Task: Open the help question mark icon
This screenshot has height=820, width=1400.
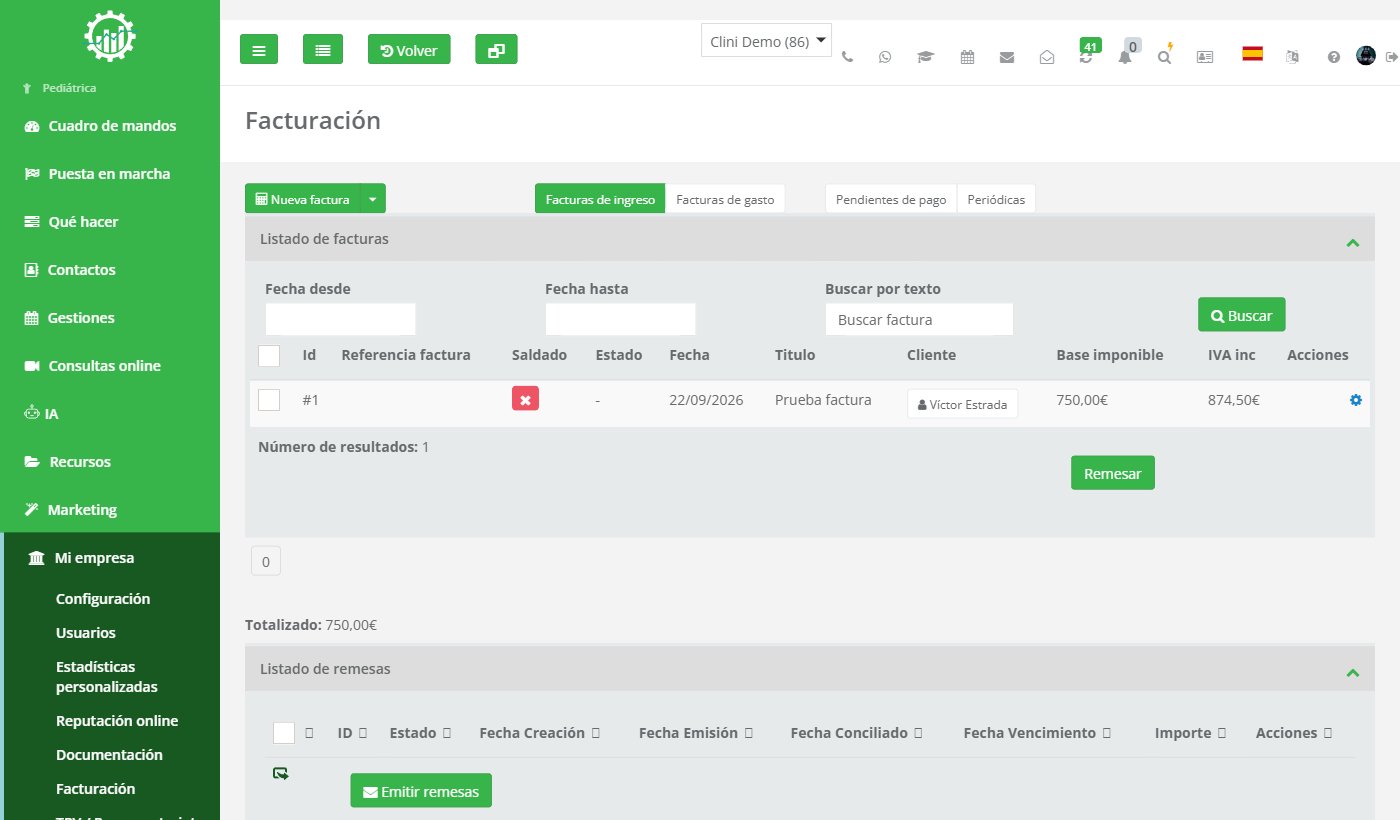Action: point(1333,57)
